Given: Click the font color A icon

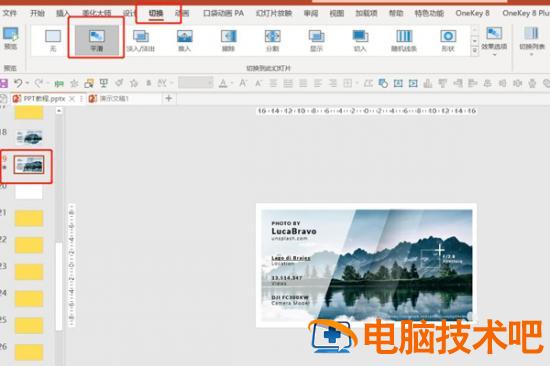Looking at the screenshot, I should pyautogui.click(x=223, y=84).
